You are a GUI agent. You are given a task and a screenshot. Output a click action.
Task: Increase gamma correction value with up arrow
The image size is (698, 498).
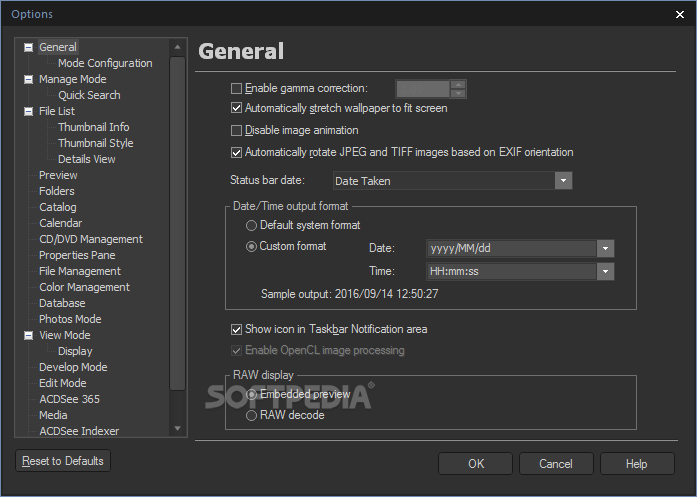[458, 85]
